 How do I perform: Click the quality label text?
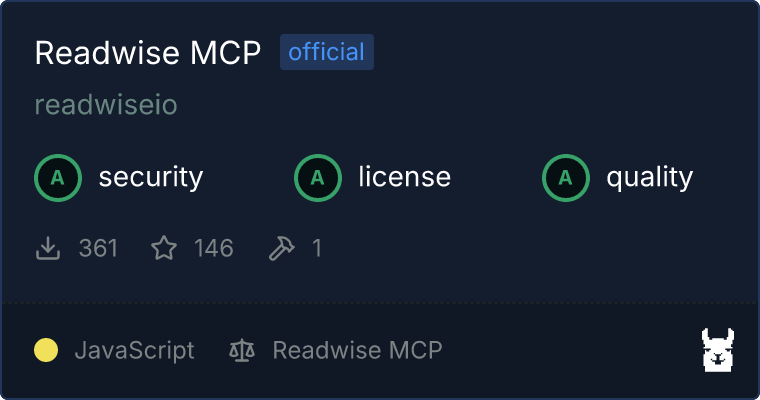pos(650,177)
